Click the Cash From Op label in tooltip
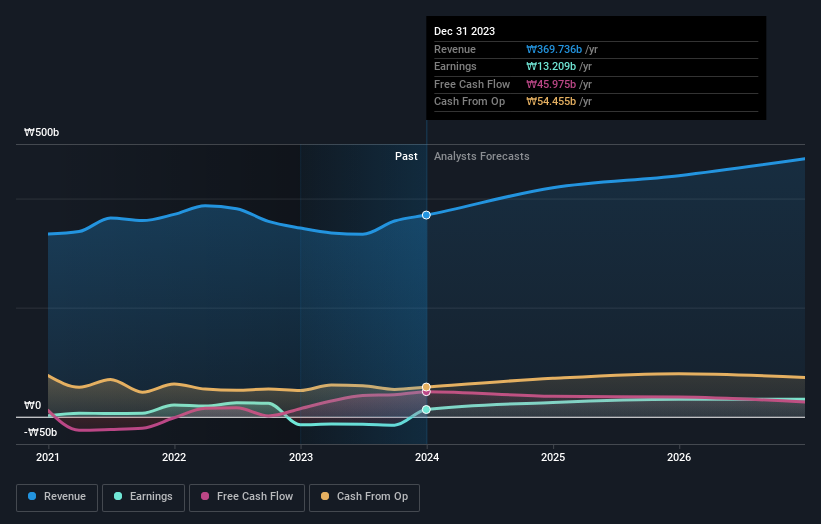Image resolution: width=821 pixels, height=524 pixels. point(470,102)
